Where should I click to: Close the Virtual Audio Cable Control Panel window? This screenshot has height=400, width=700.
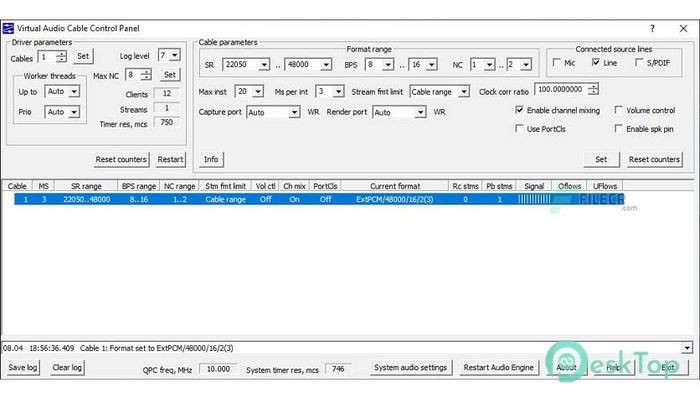click(683, 29)
